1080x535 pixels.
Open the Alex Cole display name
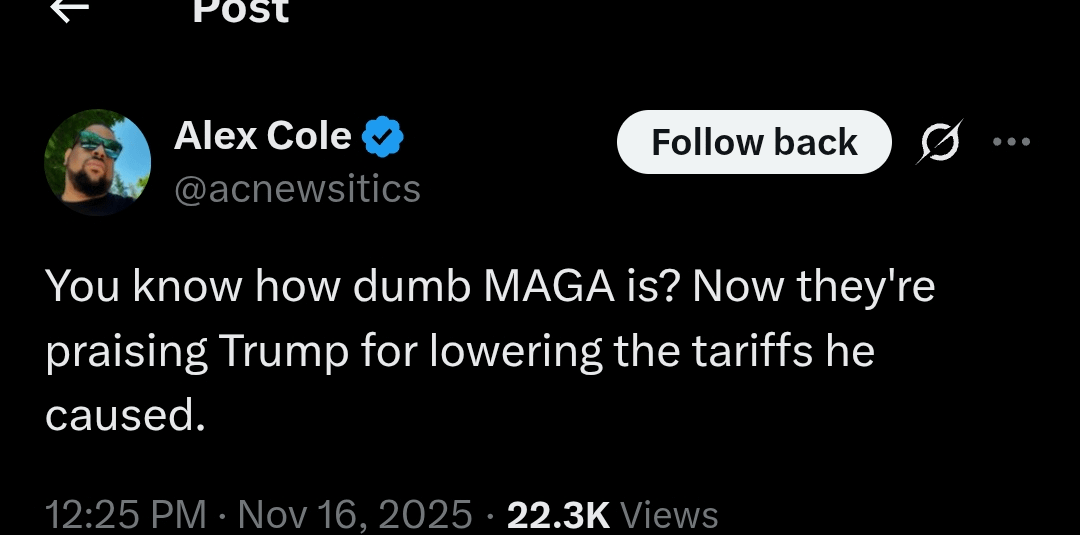click(263, 136)
